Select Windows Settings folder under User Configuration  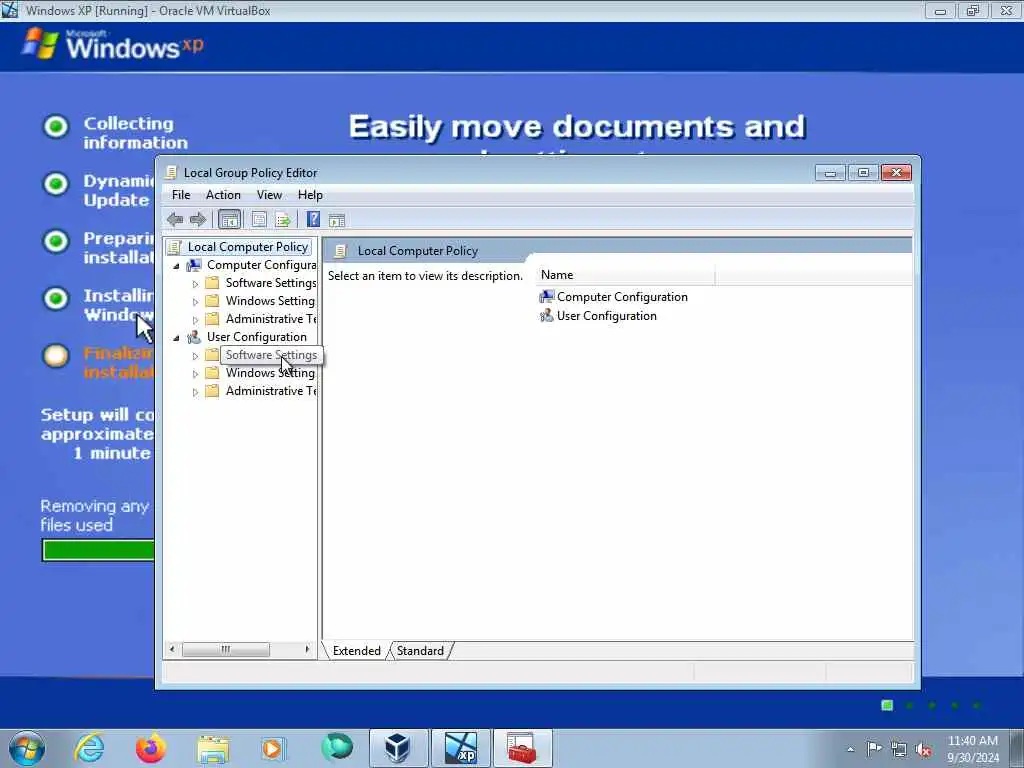[x=270, y=373]
